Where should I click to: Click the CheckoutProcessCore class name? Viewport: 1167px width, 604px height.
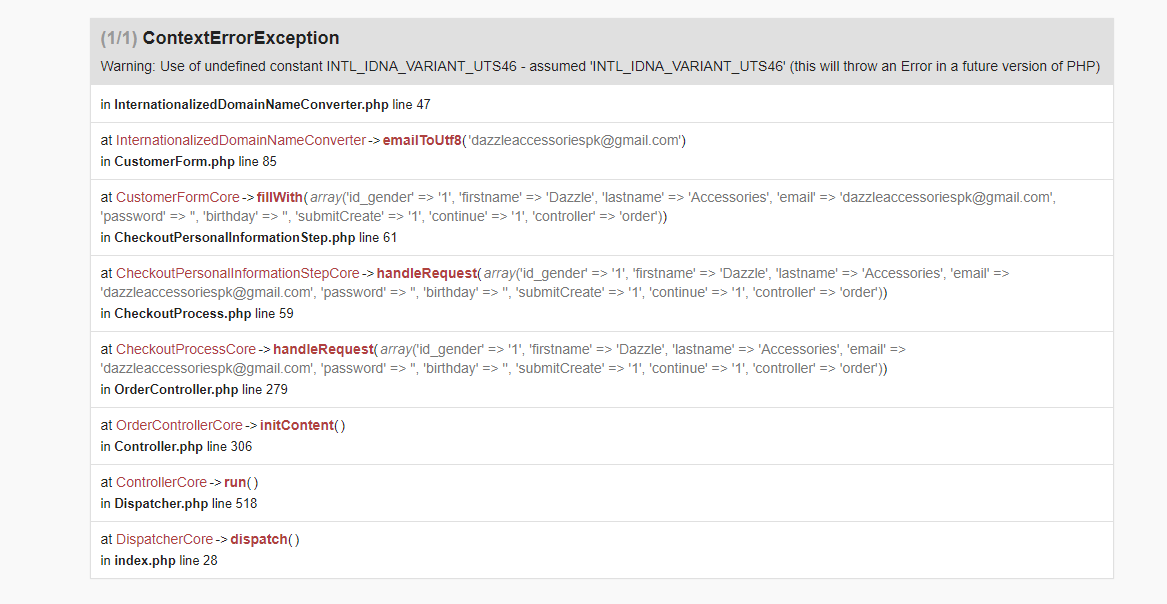point(186,349)
